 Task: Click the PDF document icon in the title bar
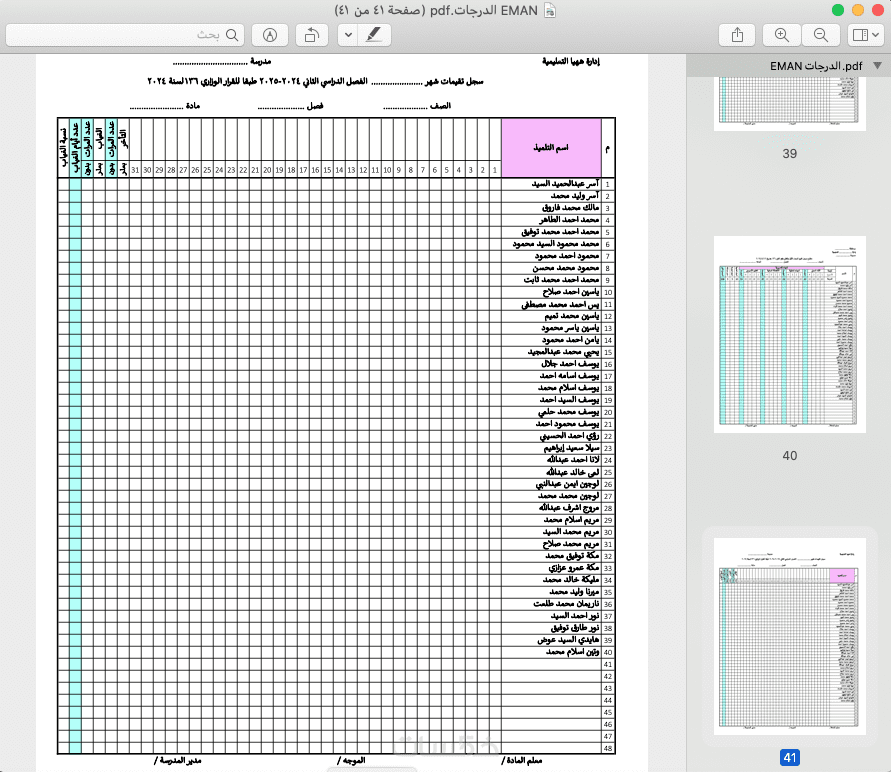549,10
